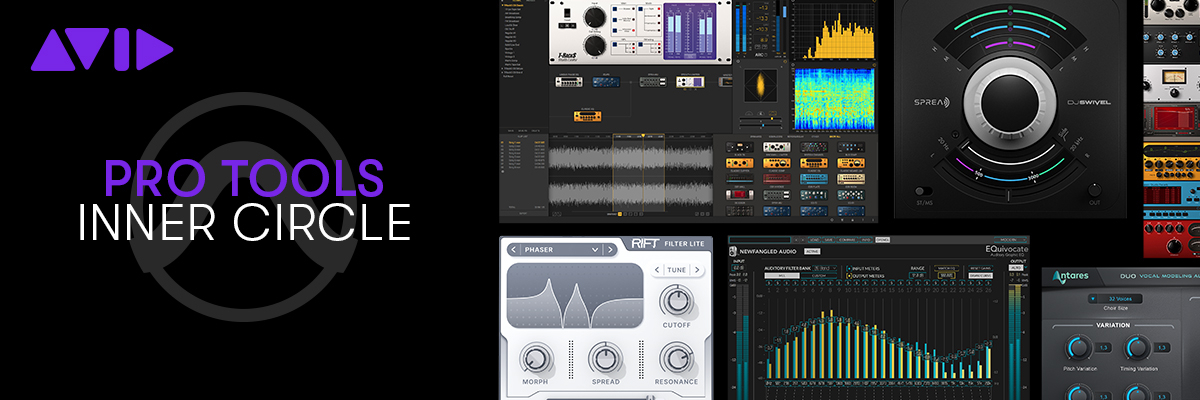Open the 32 Voices choir size dropdown
Screen dimensions: 1200x400
pos(1117,298)
